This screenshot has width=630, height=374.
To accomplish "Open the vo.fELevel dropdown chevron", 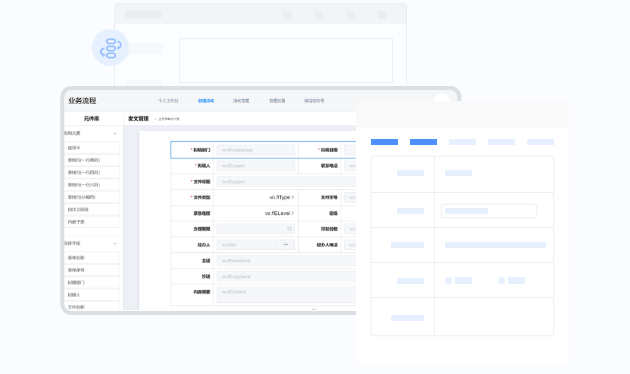I will [x=293, y=213].
